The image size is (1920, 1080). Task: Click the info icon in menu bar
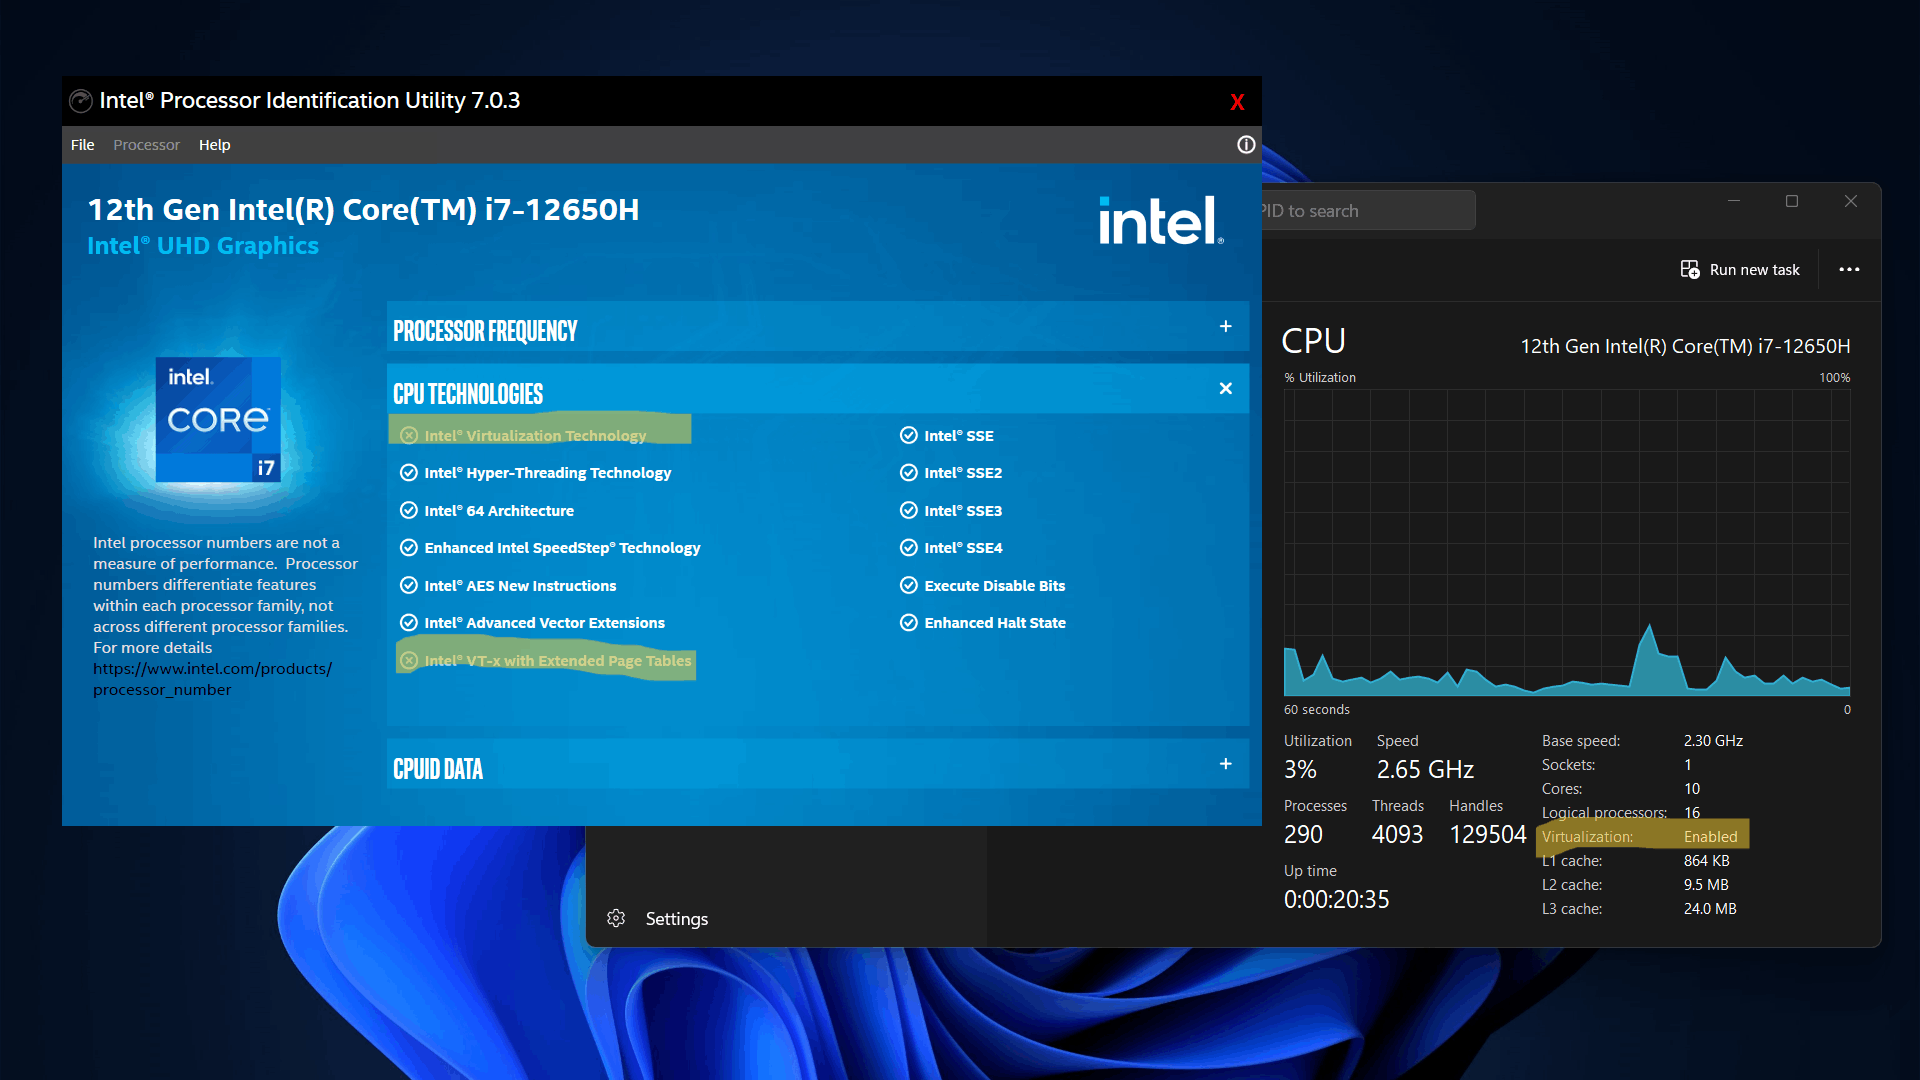[1245, 145]
